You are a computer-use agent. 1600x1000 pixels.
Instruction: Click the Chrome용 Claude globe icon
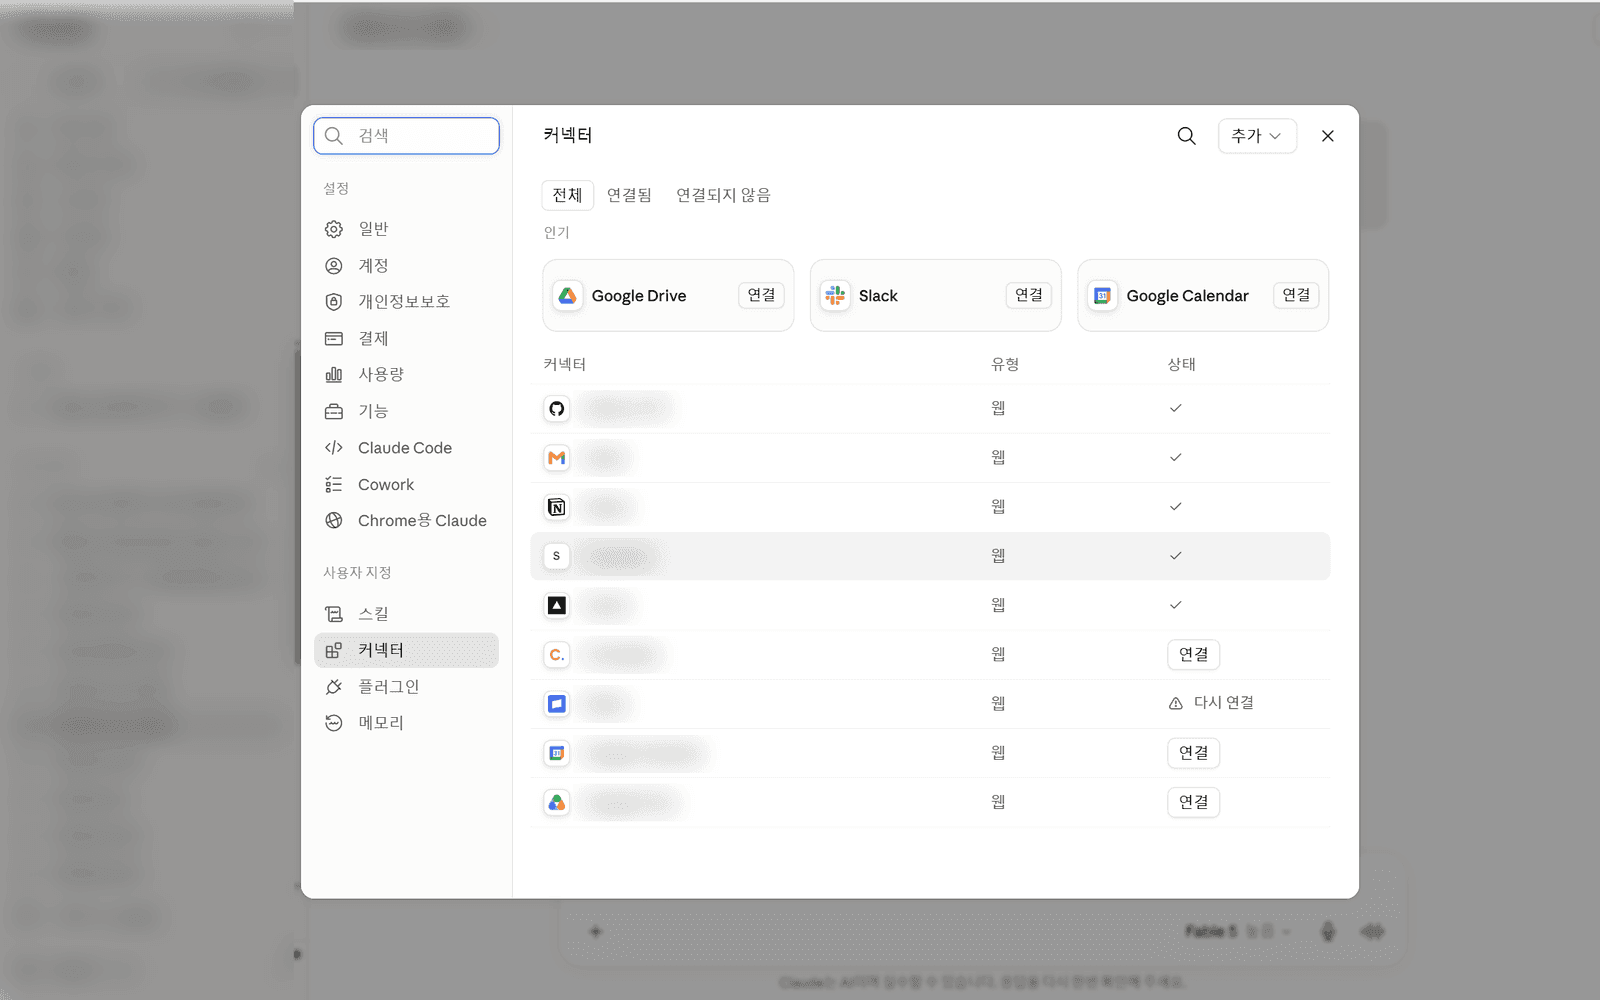[334, 521]
